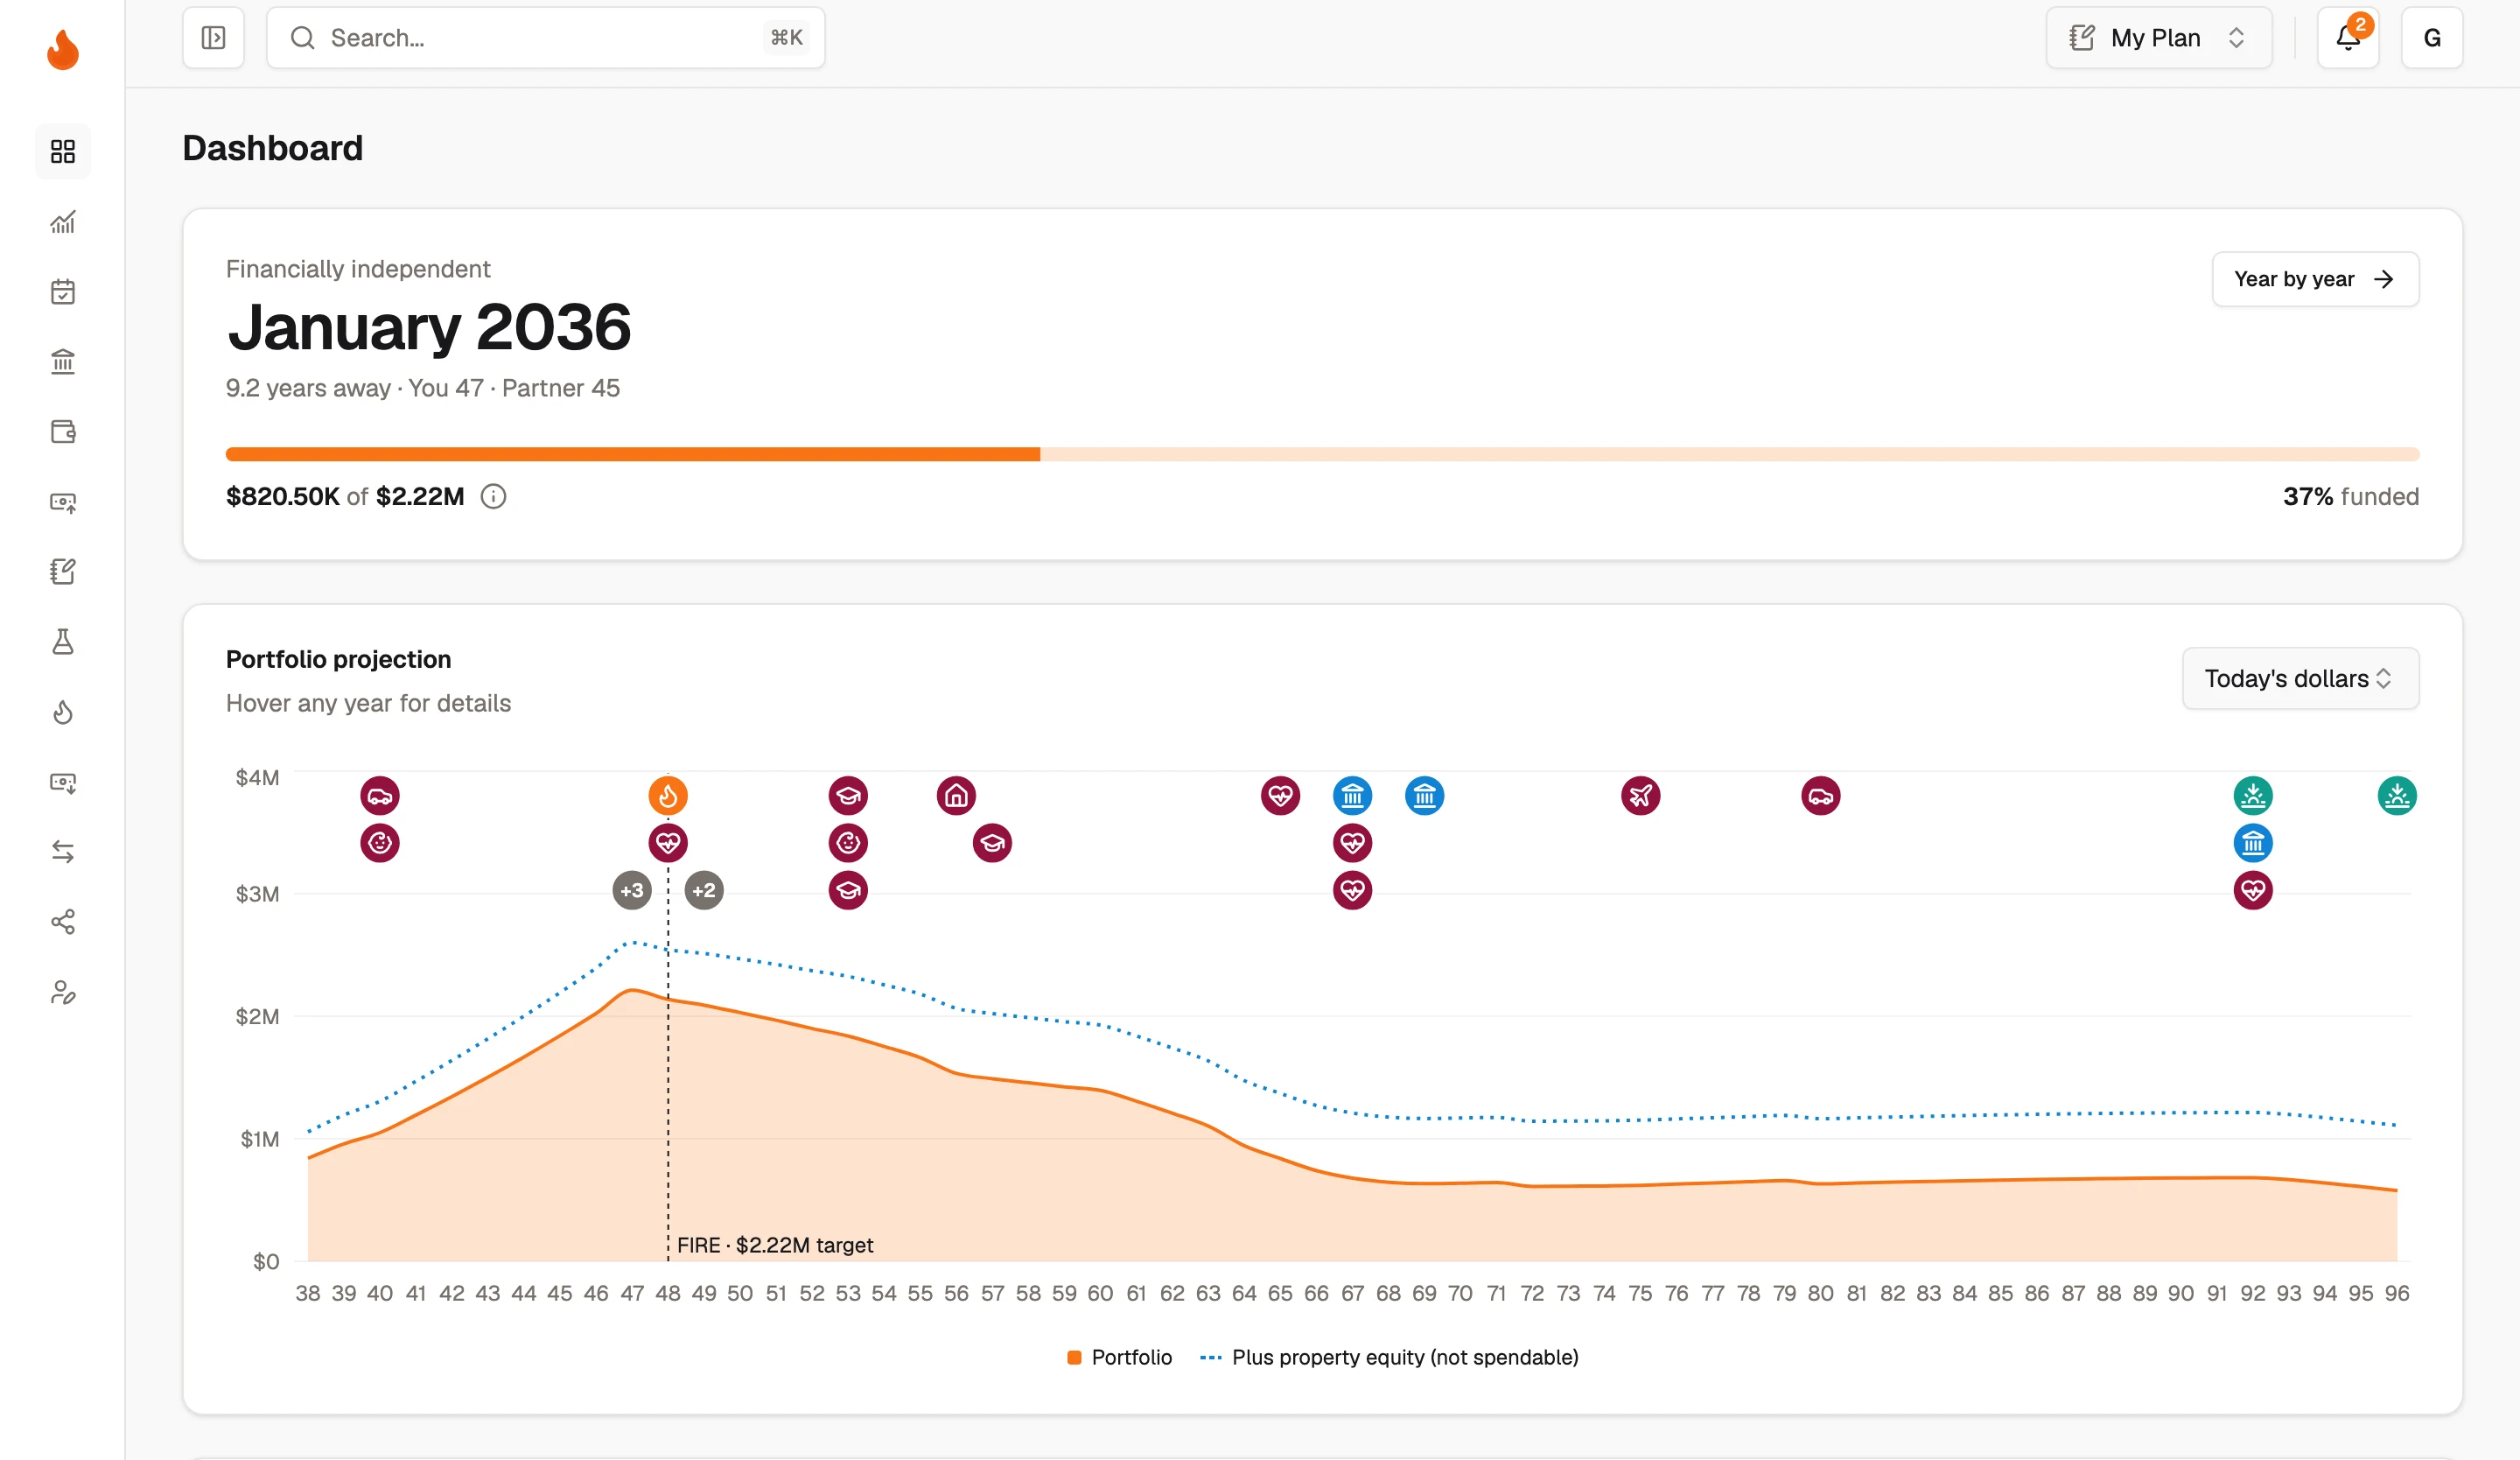Image resolution: width=2520 pixels, height=1460 pixels.
Task: Open the growth chart icon in sidebar
Action: (x=63, y=221)
